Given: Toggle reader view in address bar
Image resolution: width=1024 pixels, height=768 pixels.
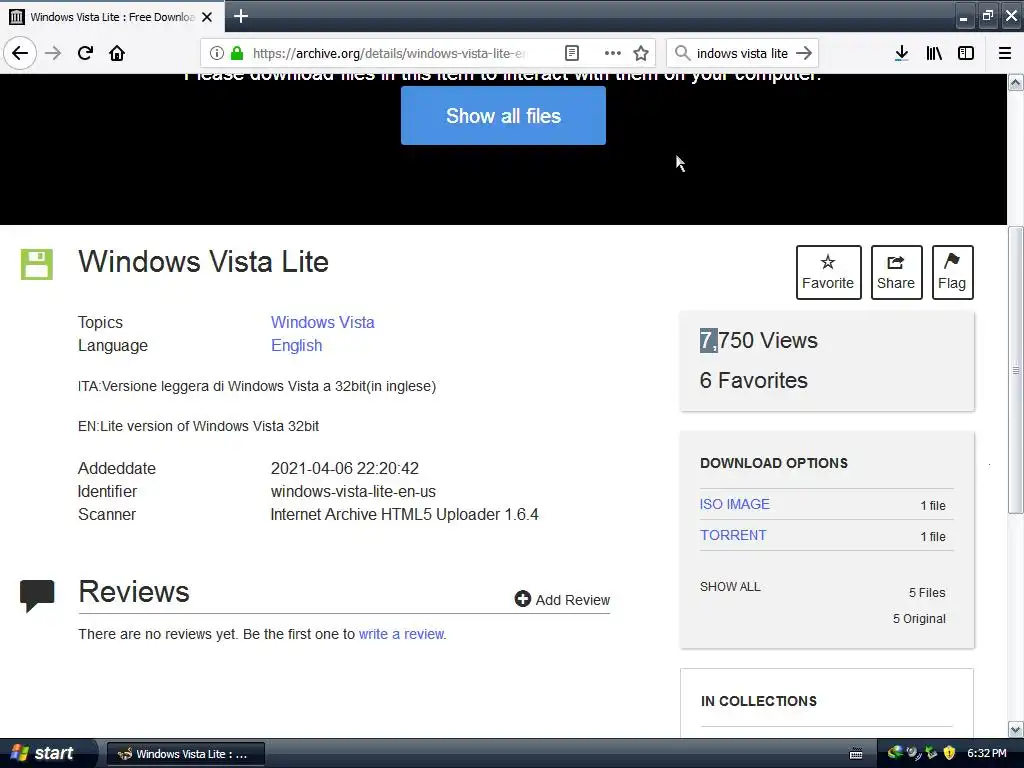Looking at the screenshot, I should pos(572,53).
